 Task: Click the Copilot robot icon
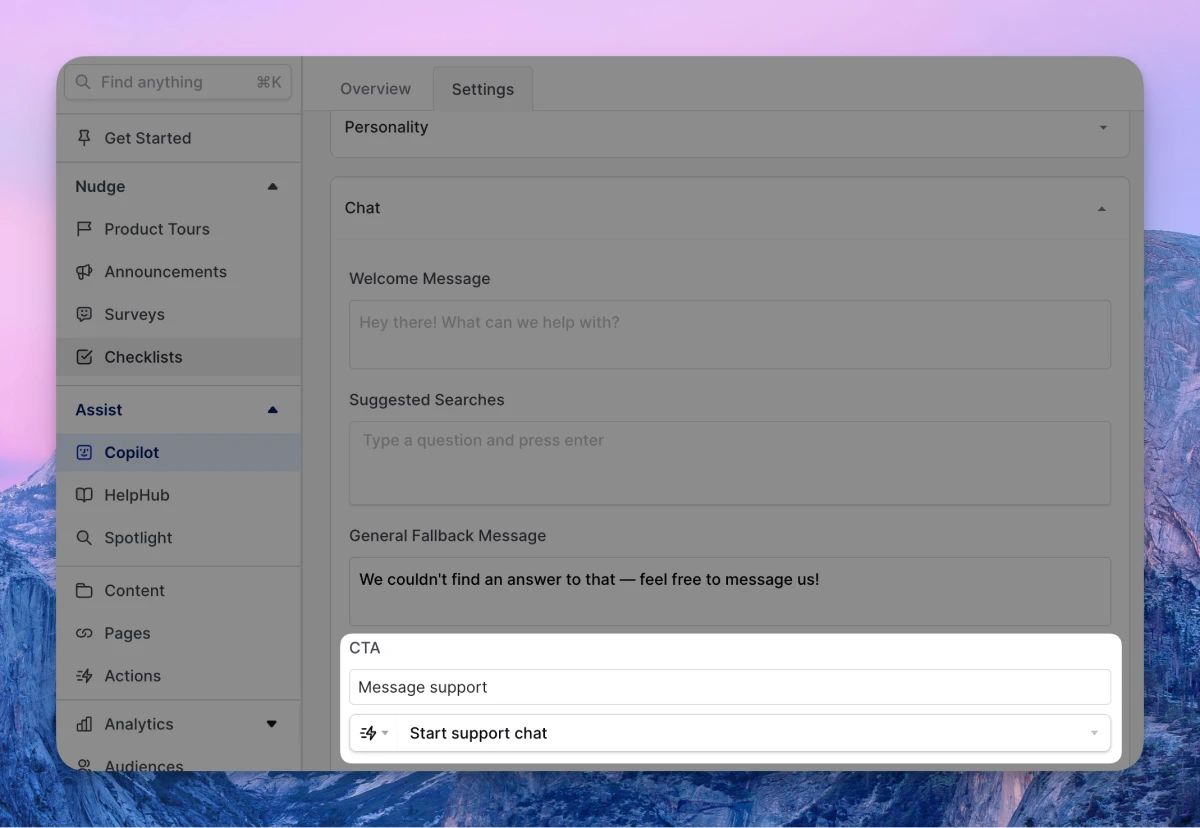coord(84,452)
